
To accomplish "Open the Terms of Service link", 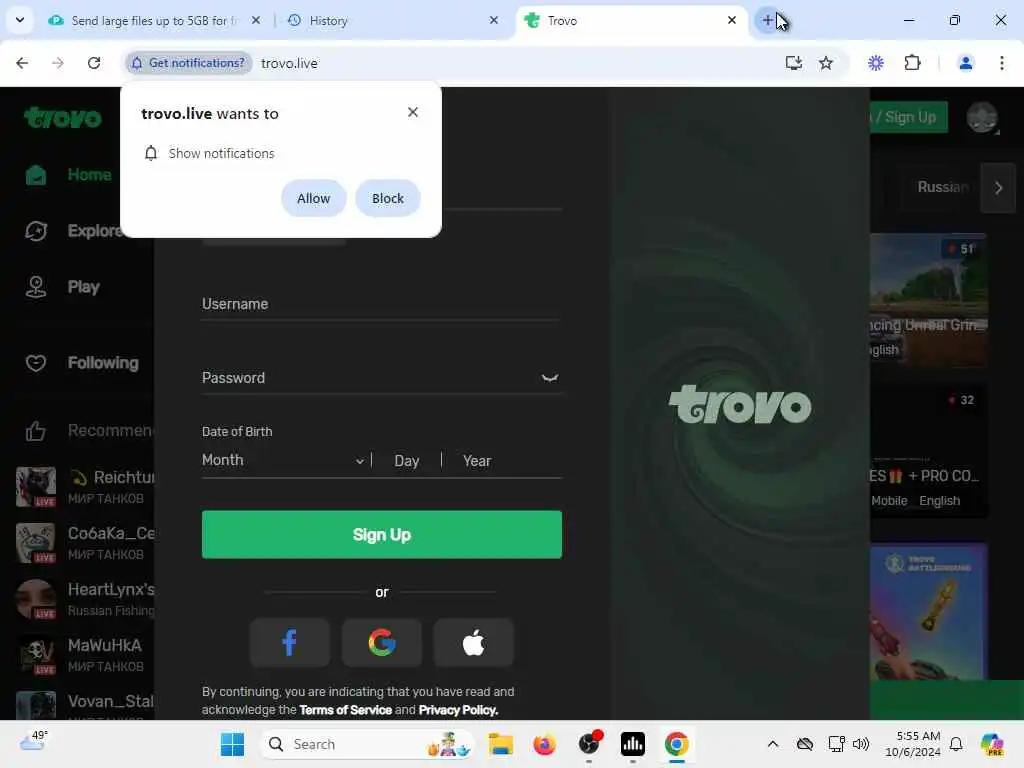I will (x=345, y=710).
